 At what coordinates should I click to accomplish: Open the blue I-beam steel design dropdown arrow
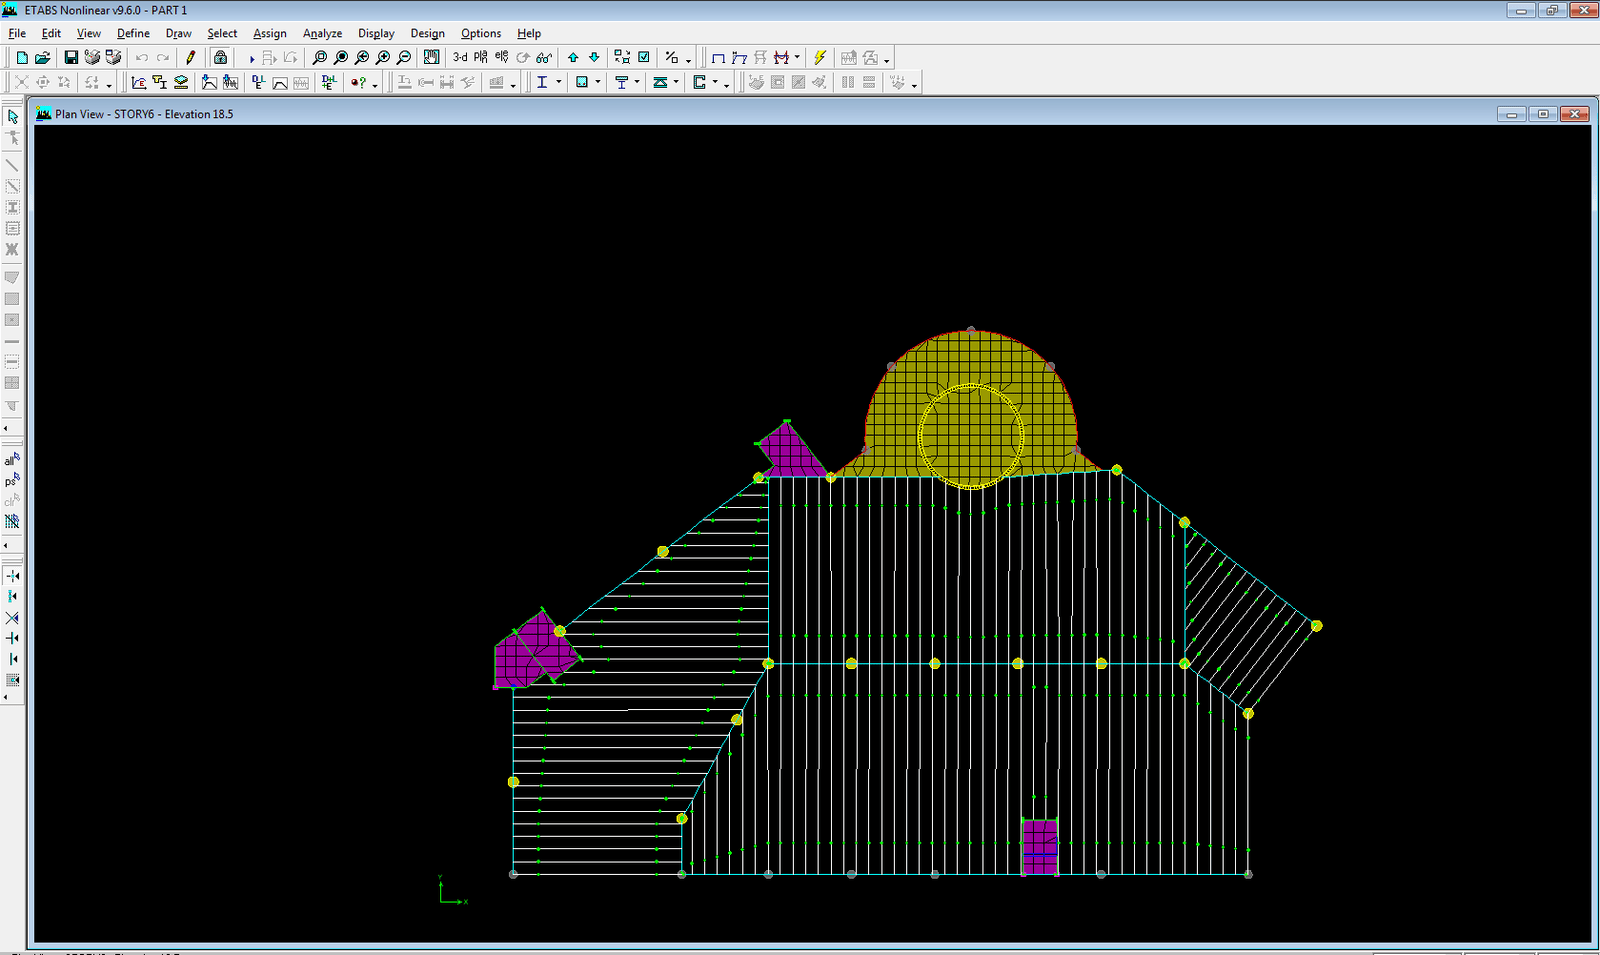(x=558, y=83)
